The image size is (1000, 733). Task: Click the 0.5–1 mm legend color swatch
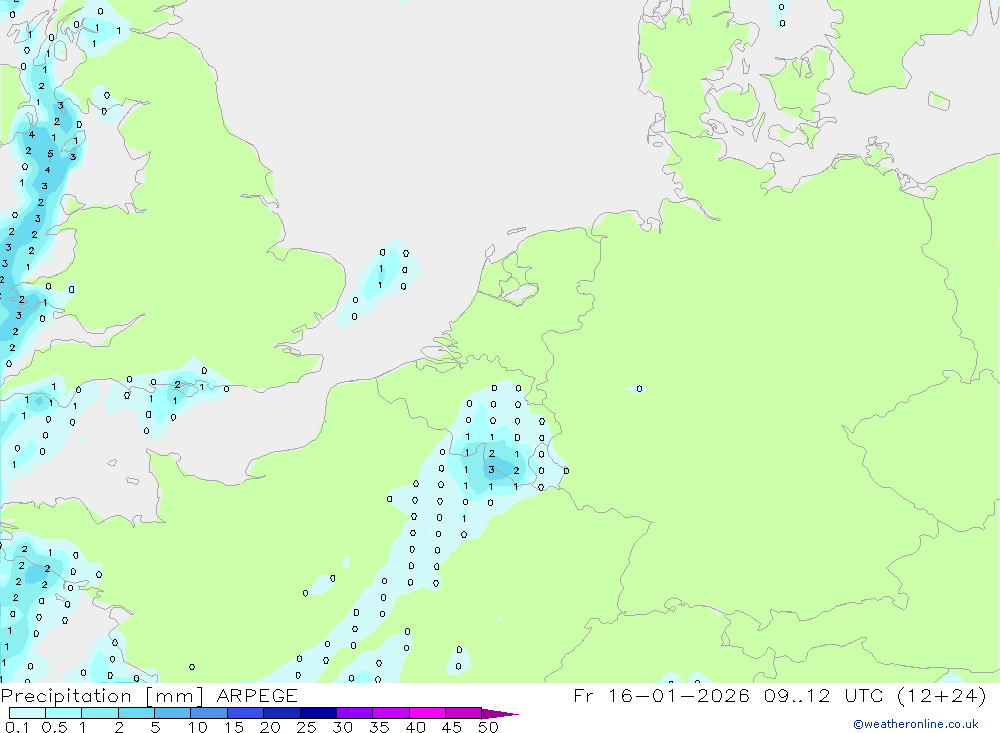point(64,713)
